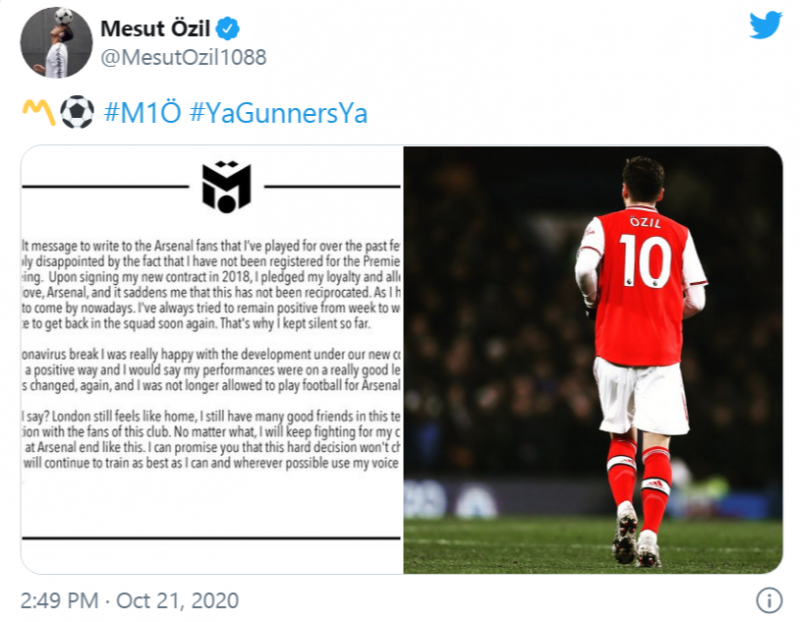Click the number 10 on the jersey
The image size is (800, 622).
click(644, 262)
